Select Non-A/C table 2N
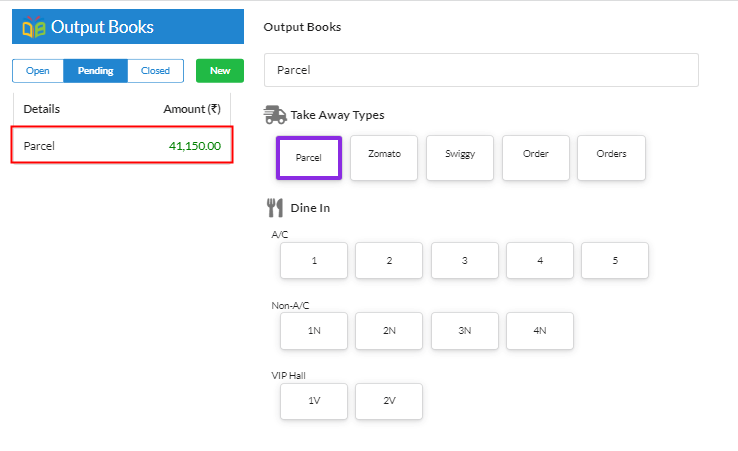Screen dimensions: 738x451 pyautogui.click(x=389, y=330)
